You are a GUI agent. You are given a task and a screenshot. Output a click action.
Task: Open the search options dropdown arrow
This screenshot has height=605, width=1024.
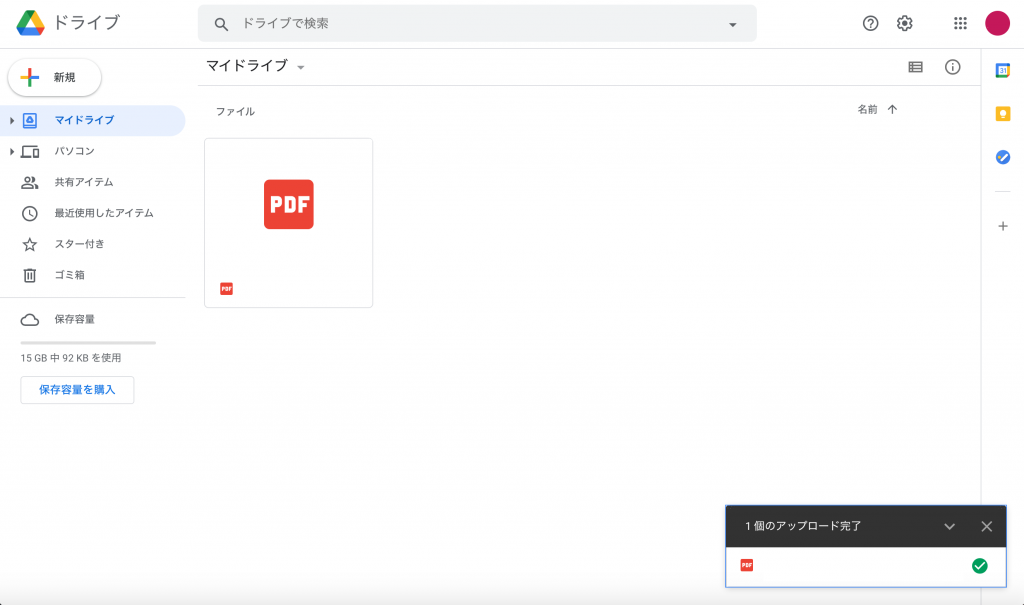click(x=733, y=24)
